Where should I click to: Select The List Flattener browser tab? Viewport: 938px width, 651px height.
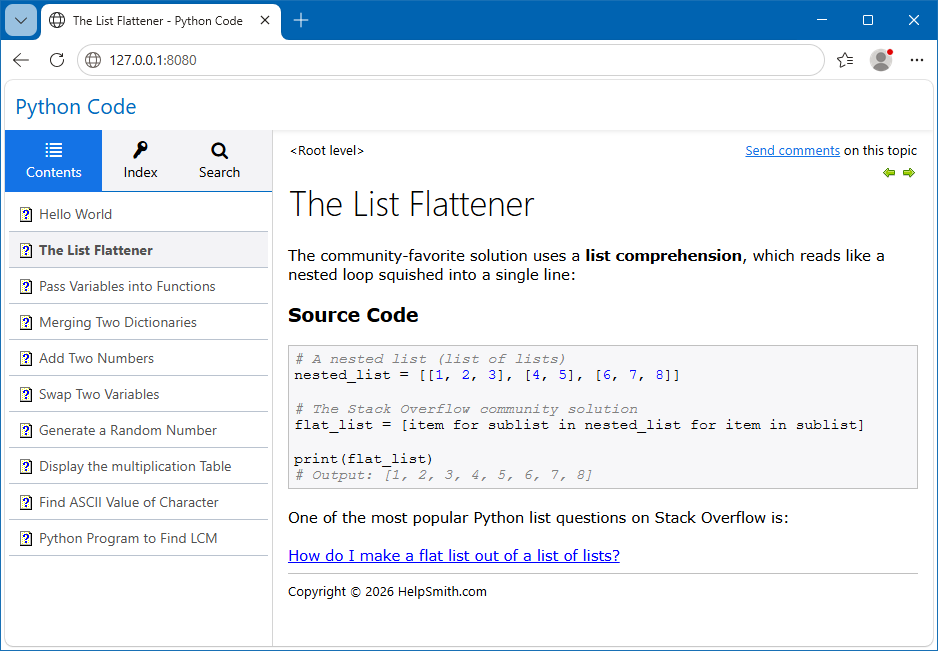(160, 21)
